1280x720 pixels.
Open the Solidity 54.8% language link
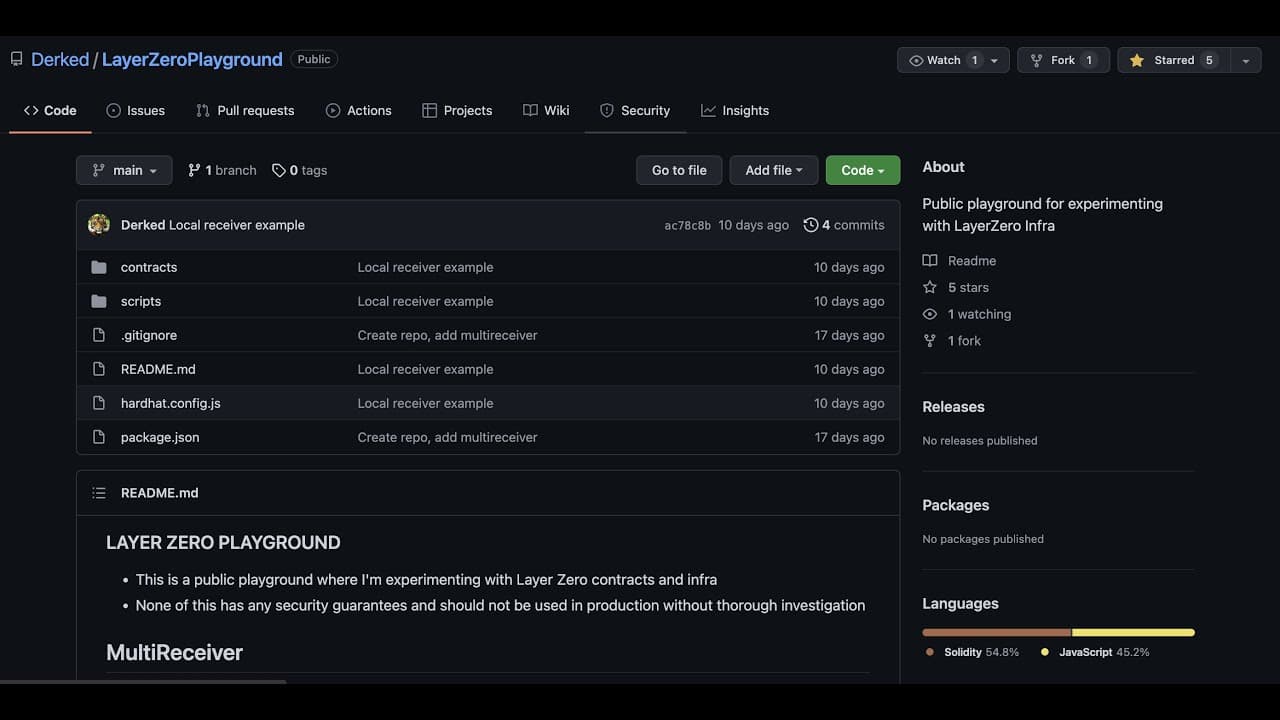pyautogui.click(x=972, y=652)
